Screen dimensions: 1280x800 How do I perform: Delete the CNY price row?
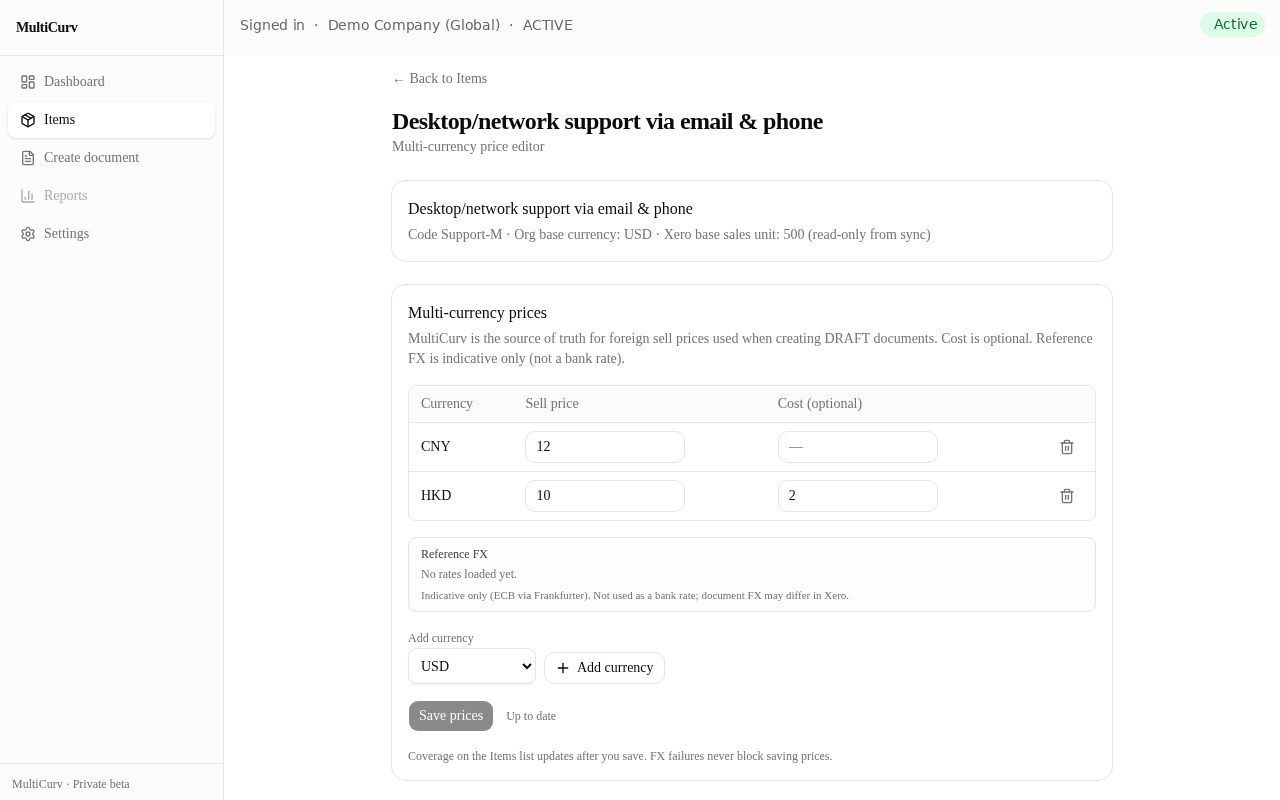1067,447
